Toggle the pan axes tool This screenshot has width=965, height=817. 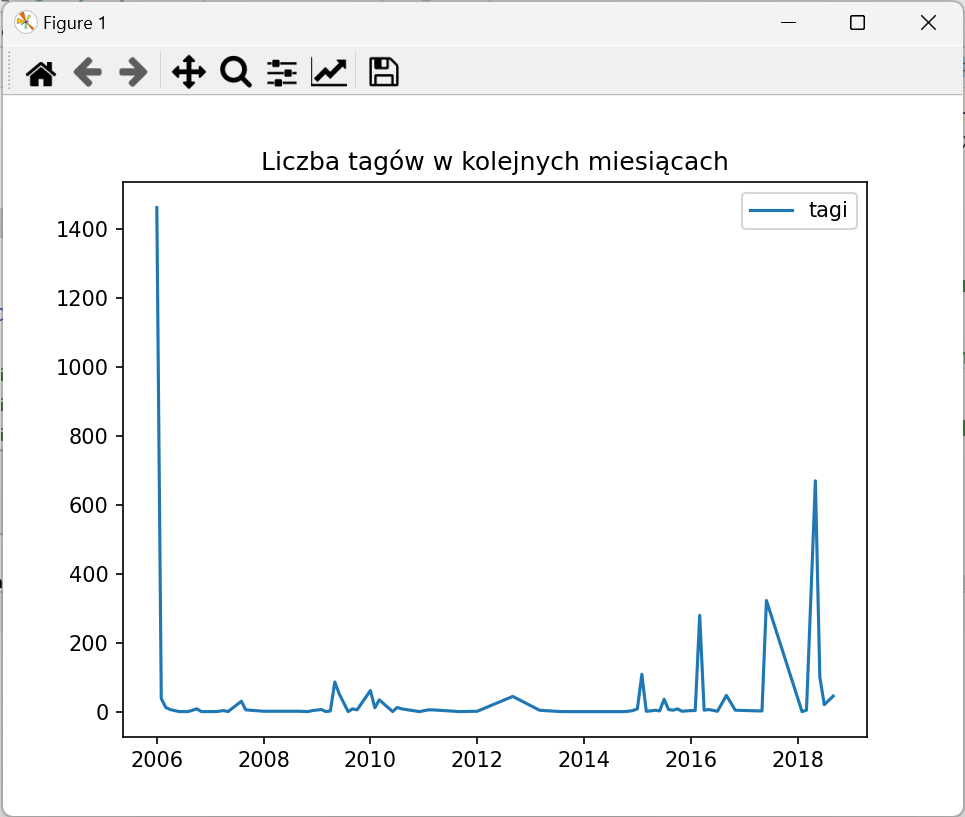[188, 72]
